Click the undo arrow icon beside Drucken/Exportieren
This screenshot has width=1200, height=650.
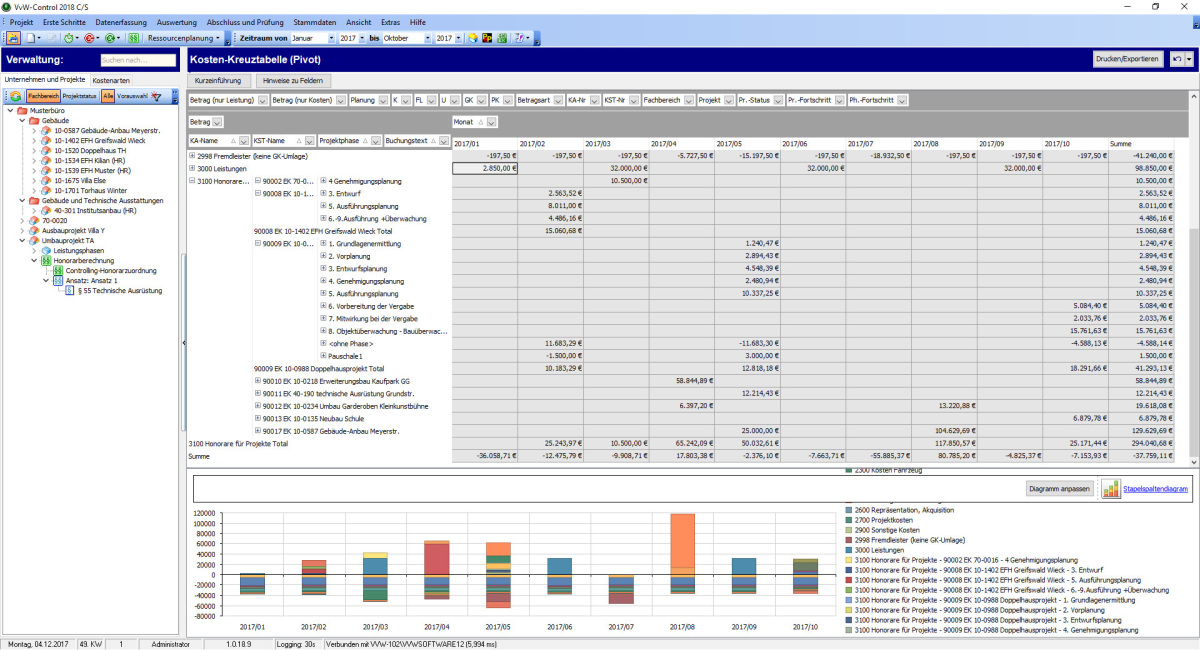pyautogui.click(x=1176, y=59)
